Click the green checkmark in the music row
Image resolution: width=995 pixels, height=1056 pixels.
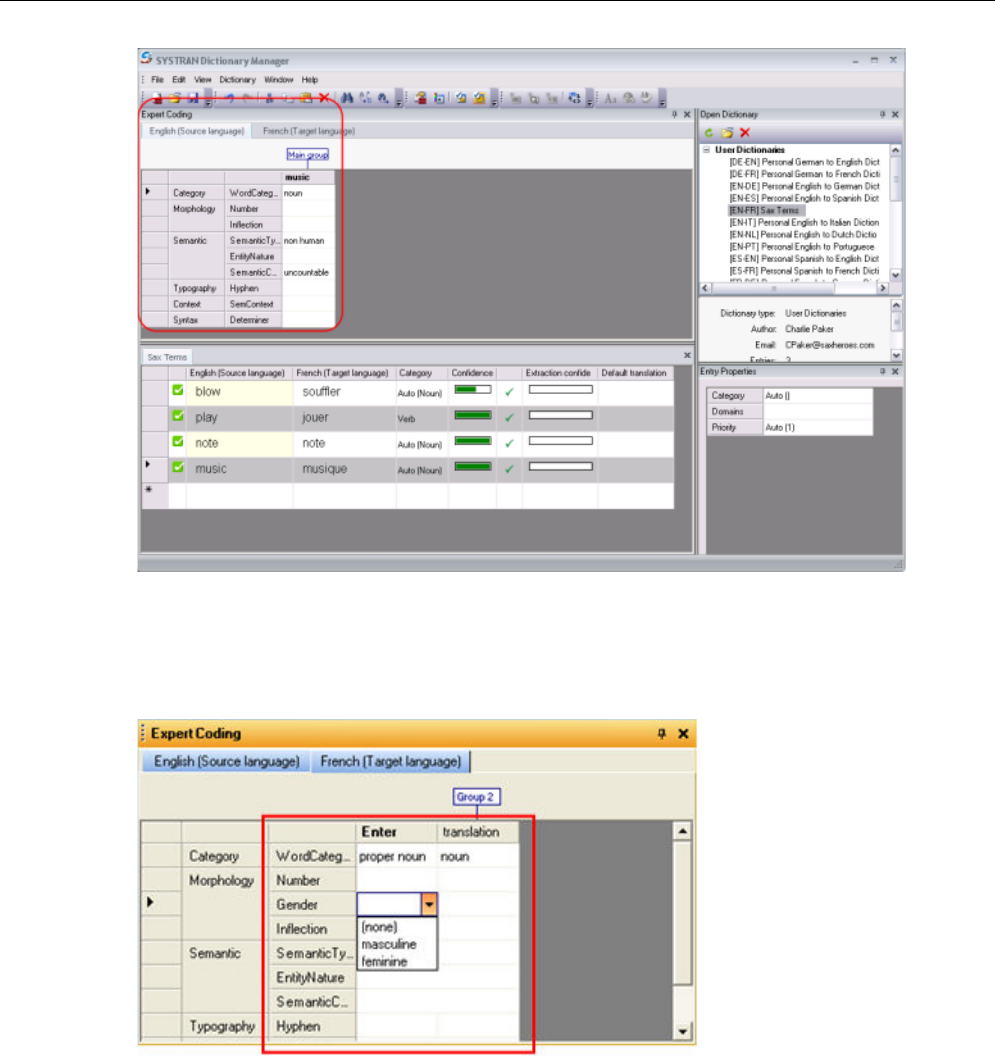(509, 469)
